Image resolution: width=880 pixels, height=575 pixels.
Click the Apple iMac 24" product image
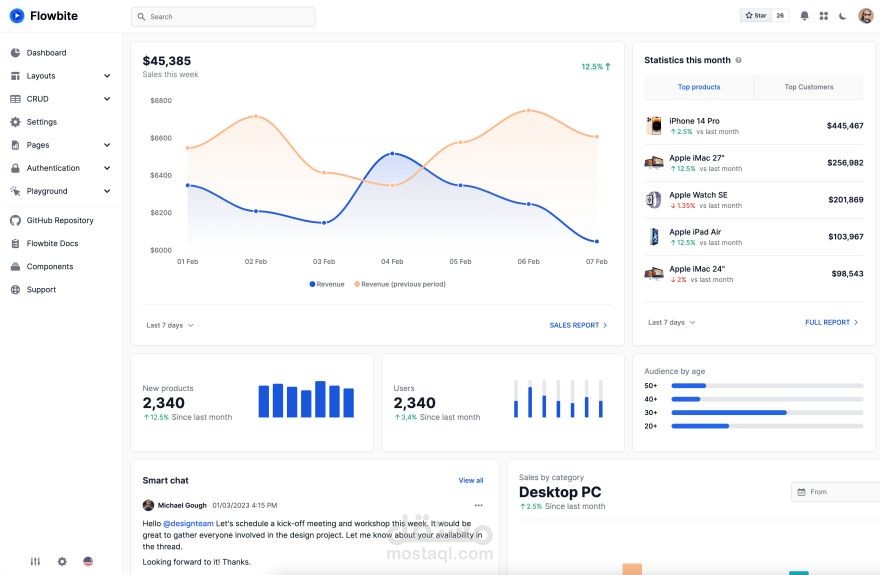pos(653,274)
